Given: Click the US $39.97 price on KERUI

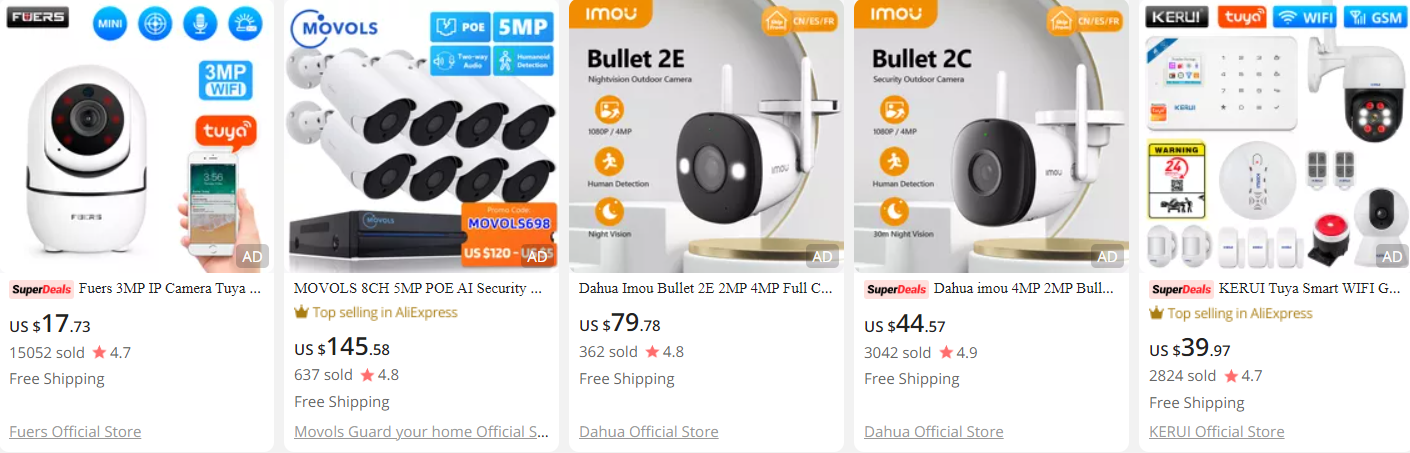Looking at the screenshot, I should [1190, 349].
